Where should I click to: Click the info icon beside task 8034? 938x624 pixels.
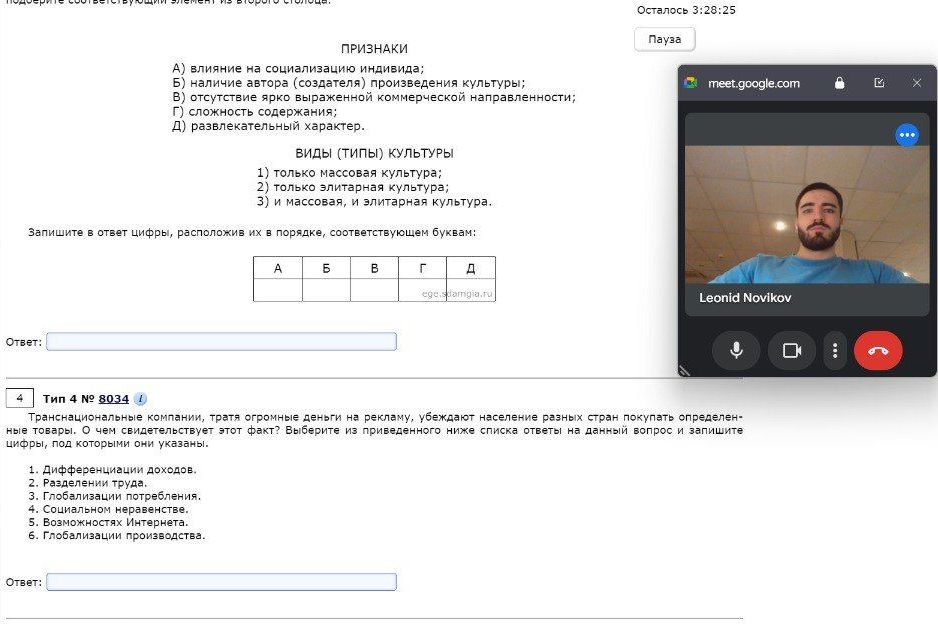point(141,399)
